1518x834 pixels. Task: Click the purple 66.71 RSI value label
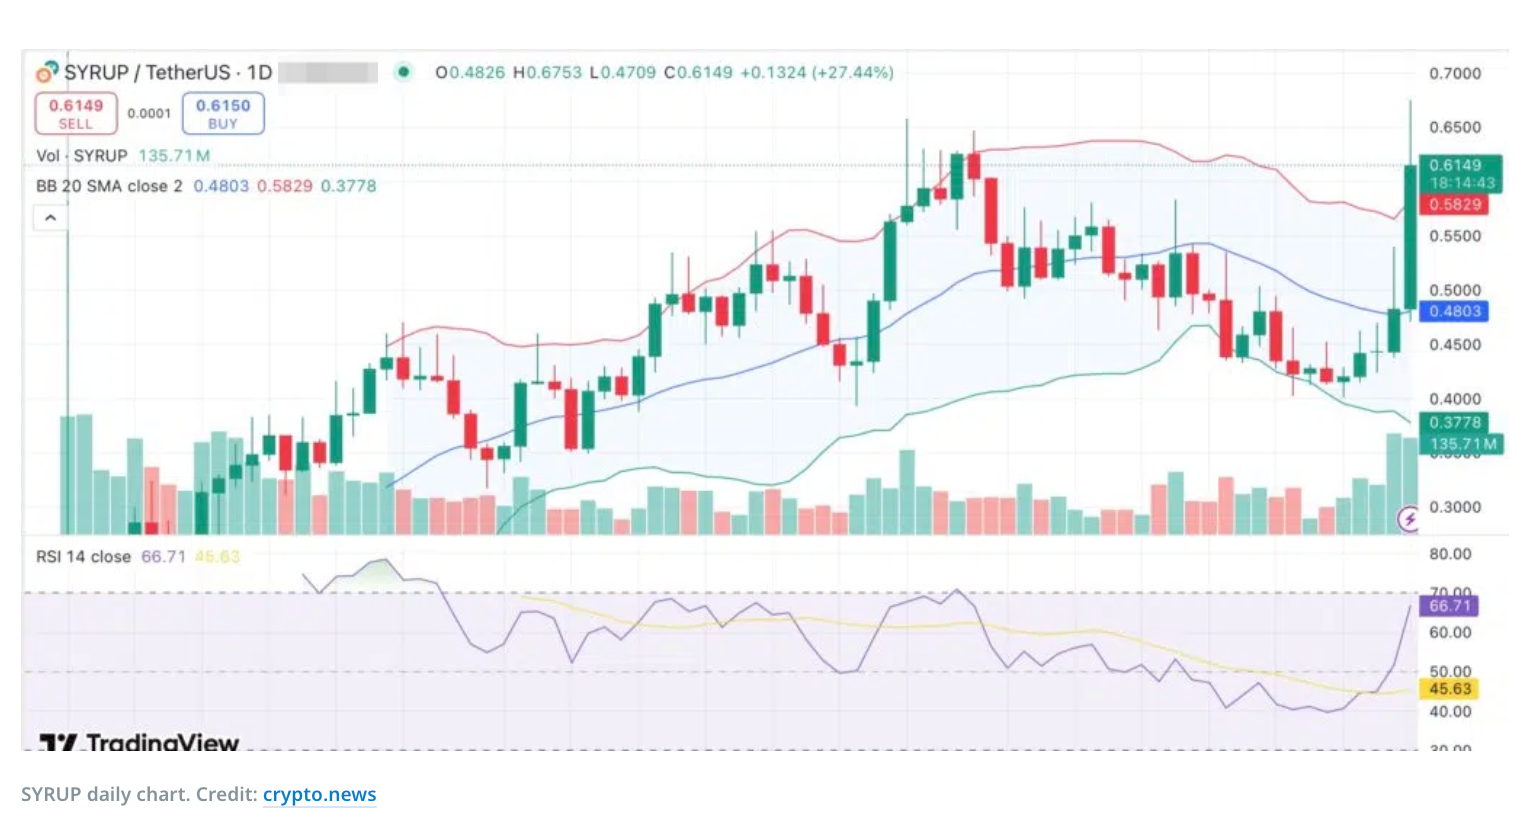(x=1449, y=606)
